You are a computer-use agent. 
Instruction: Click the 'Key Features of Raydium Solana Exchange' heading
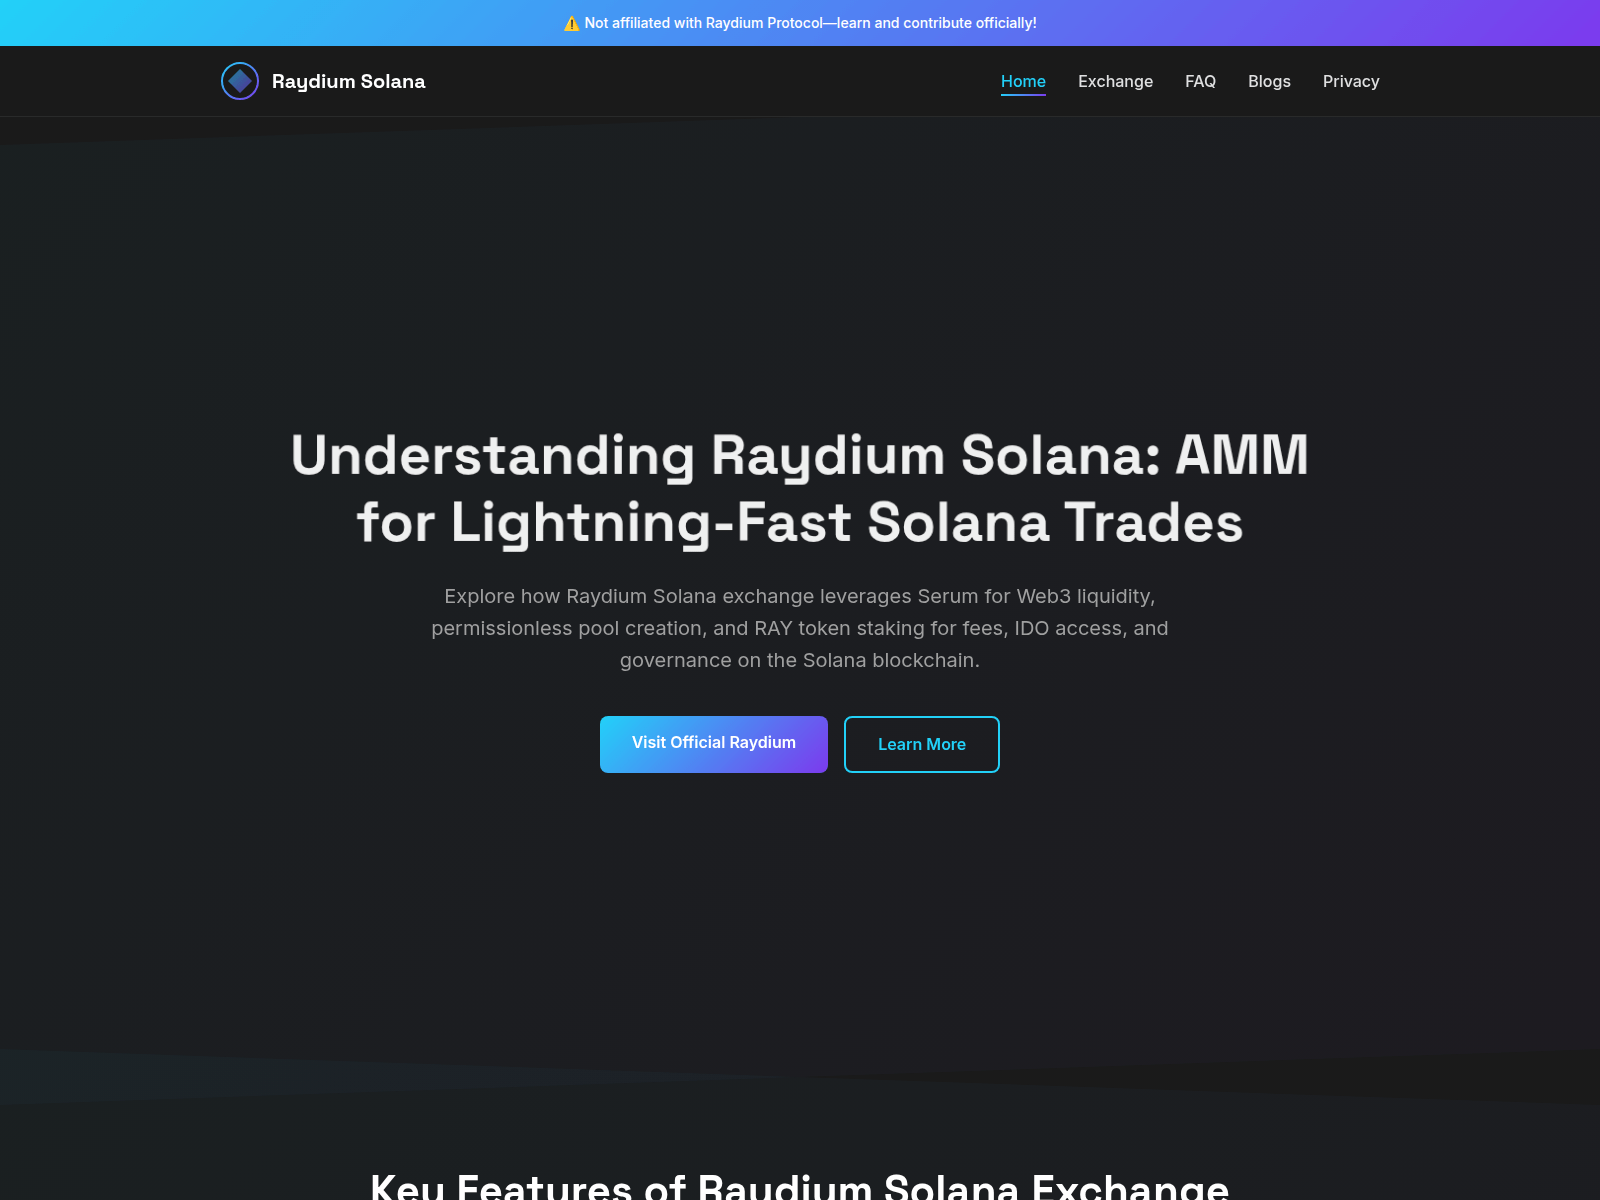pyautogui.click(x=800, y=1187)
